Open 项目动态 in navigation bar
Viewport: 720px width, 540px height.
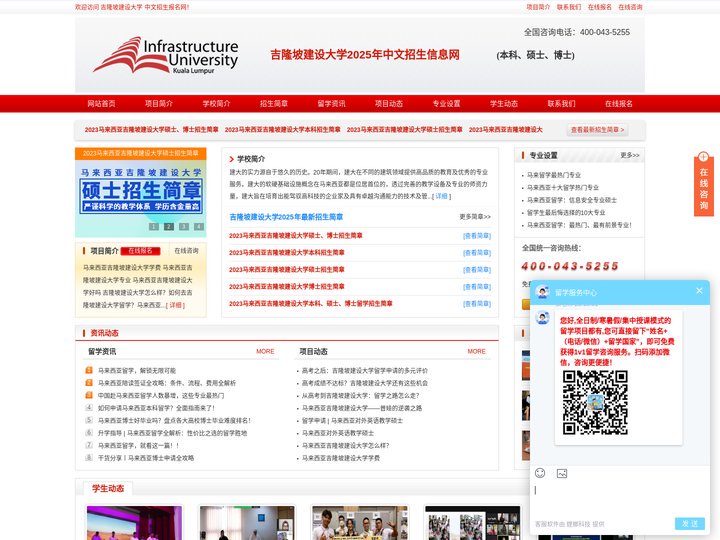click(x=388, y=104)
